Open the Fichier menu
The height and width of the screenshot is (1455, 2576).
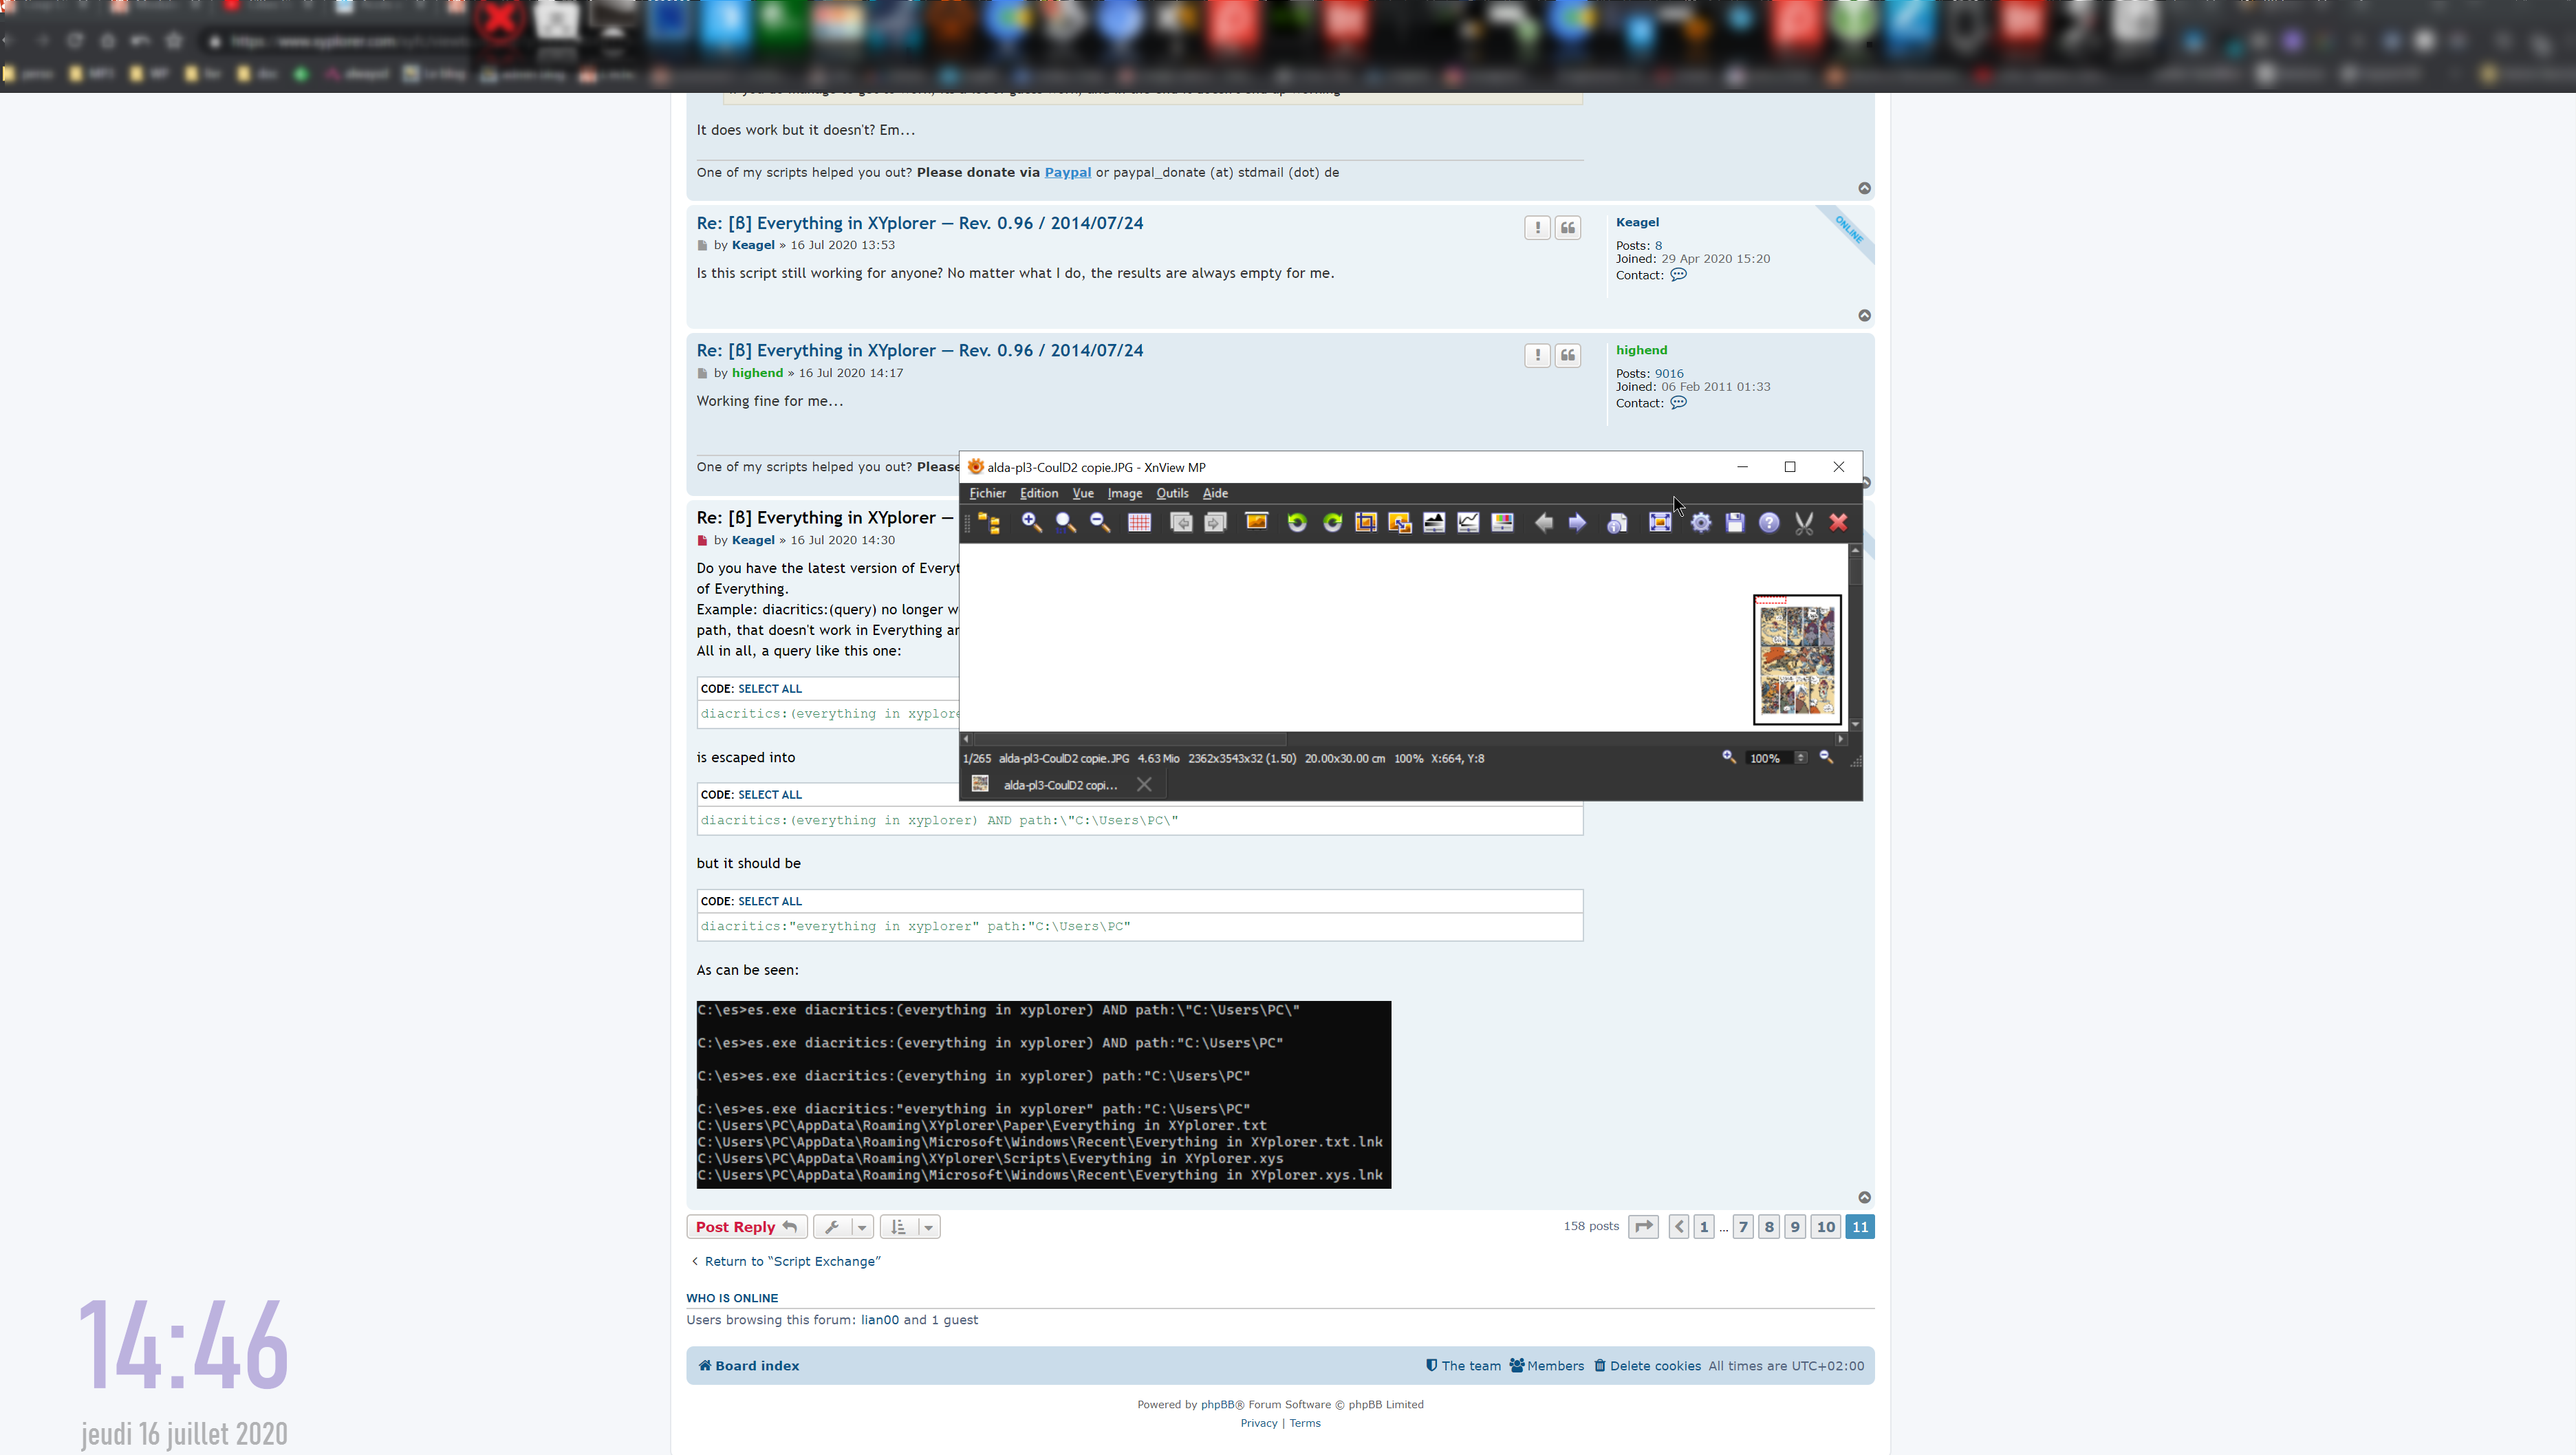(987, 493)
